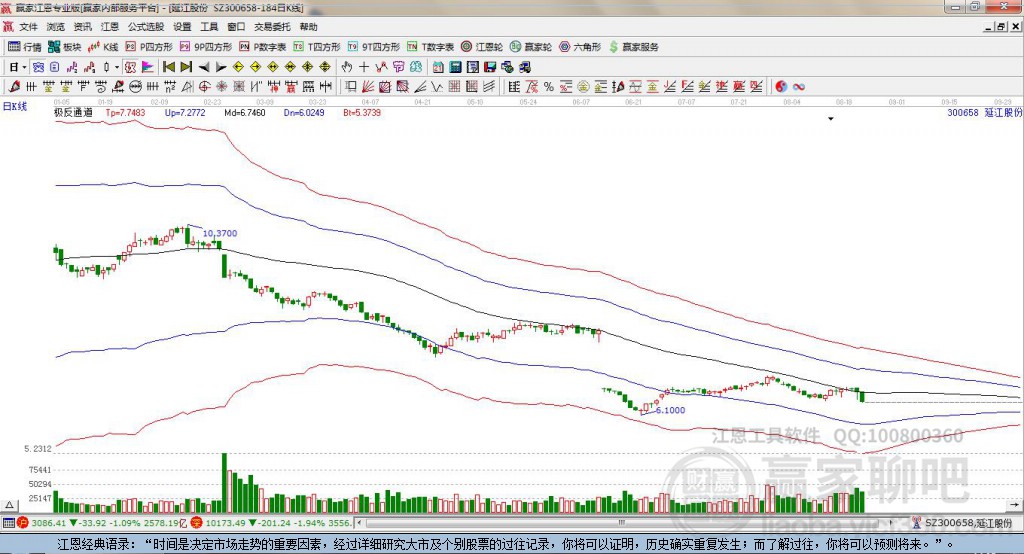The height and width of the screenshot is (554, 1024).
Task: Open the 江恩轮 tool
Action: [x=482, y=47]
